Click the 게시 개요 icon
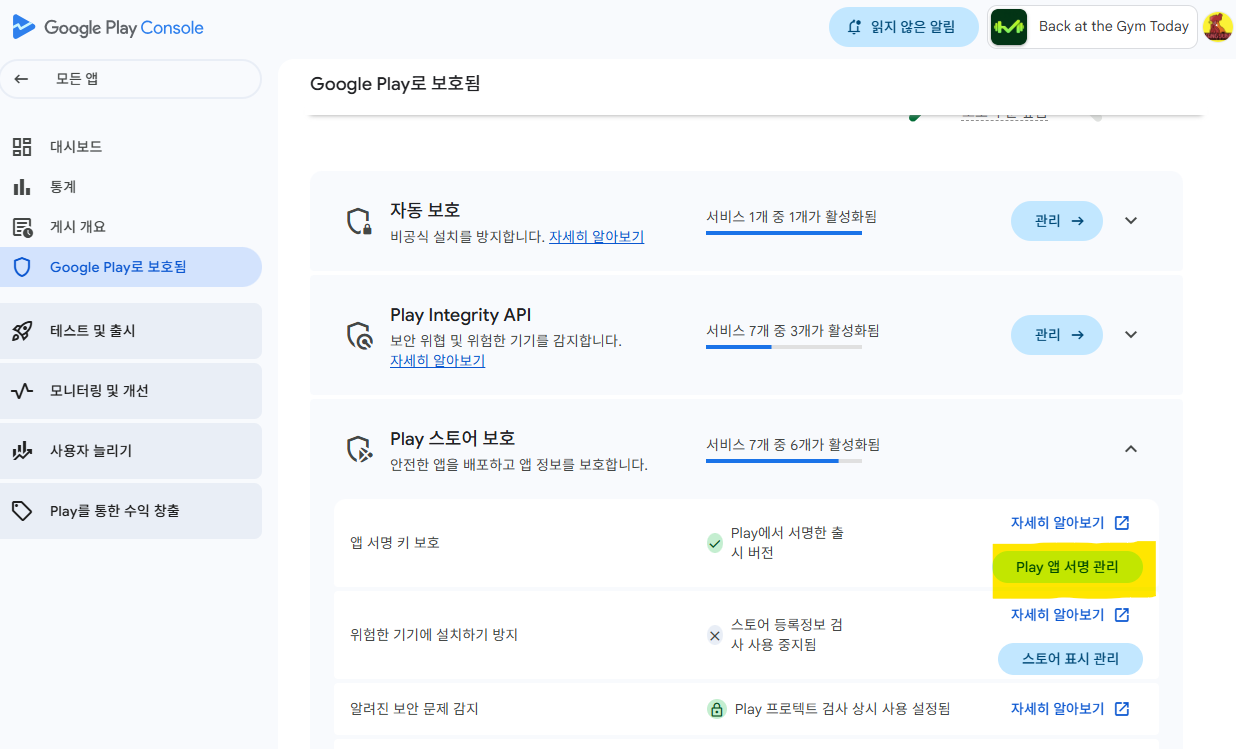The image size is (1236, 749). point(22,227)
